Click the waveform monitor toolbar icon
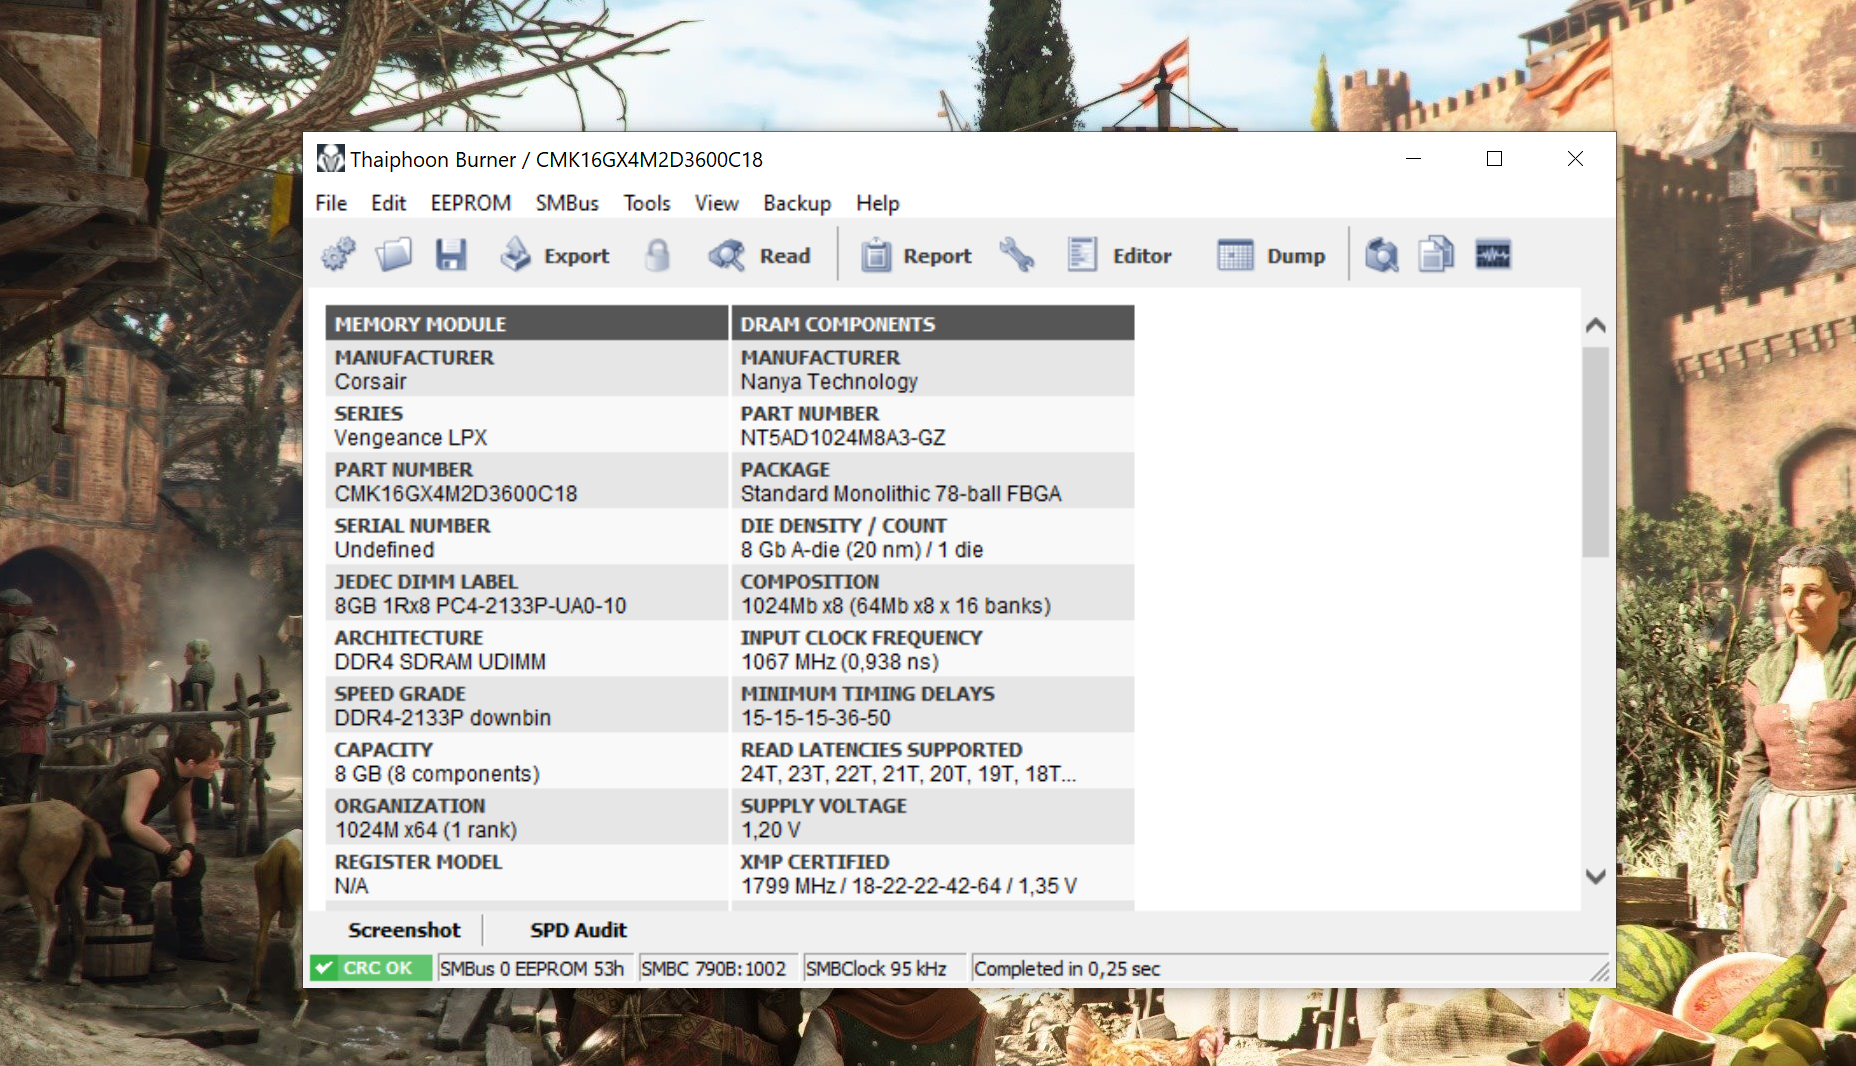Image resolution: width=1856 pixels, height=1066 pixels. point(1493,255)
